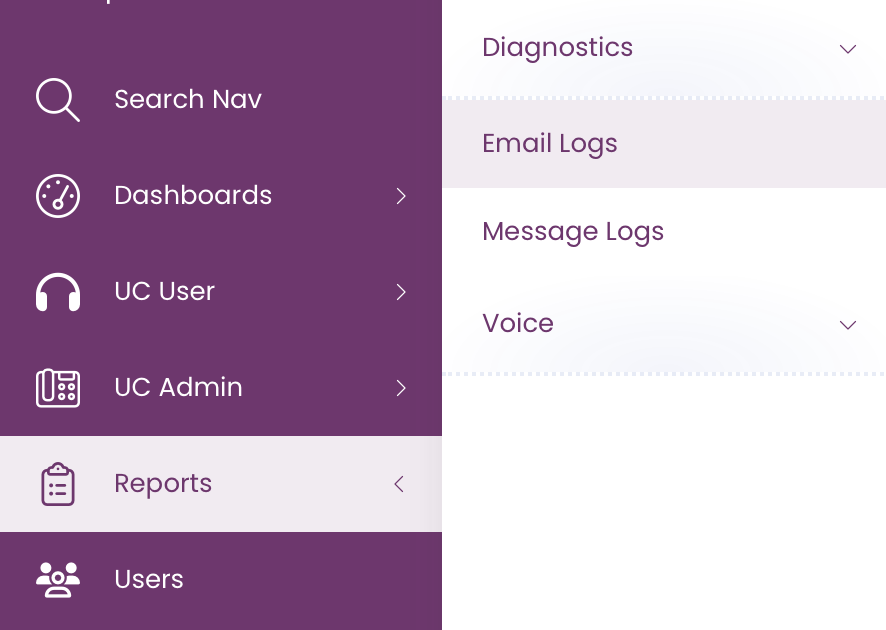Expand the Diagnostics section chevron
The image size is (886, 630).
point(848,49)
